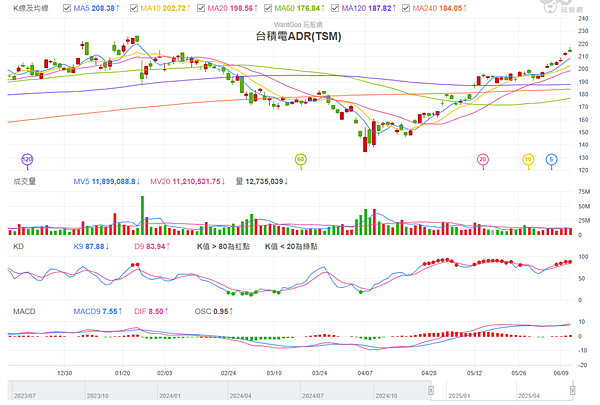Disable the MA60 line checkbox
The width and height of the screenshot is (600, 405).
pyautogui.click(x=268, y=8)
